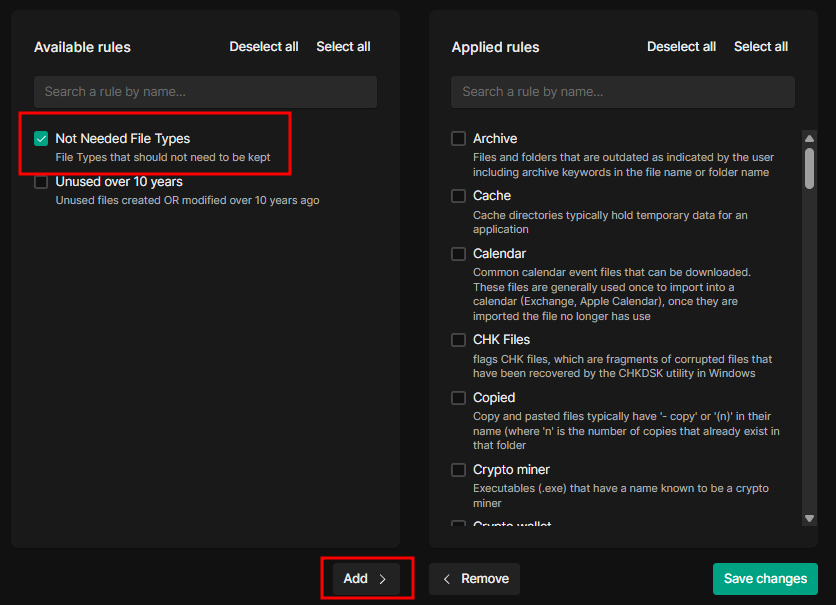836x605 pixels.
Task: Focus the Available rules search field
Action: [x=205, y=92]
